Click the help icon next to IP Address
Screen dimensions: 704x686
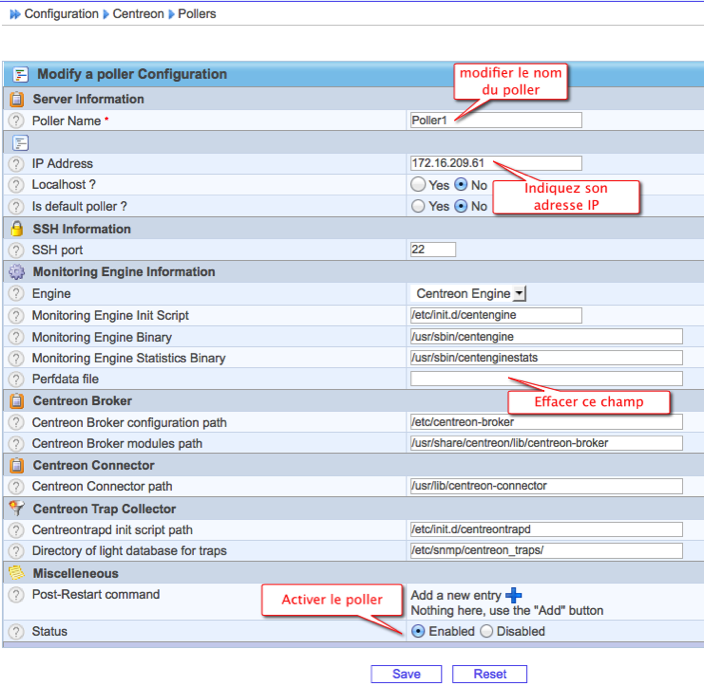click(x=16, y=164)
